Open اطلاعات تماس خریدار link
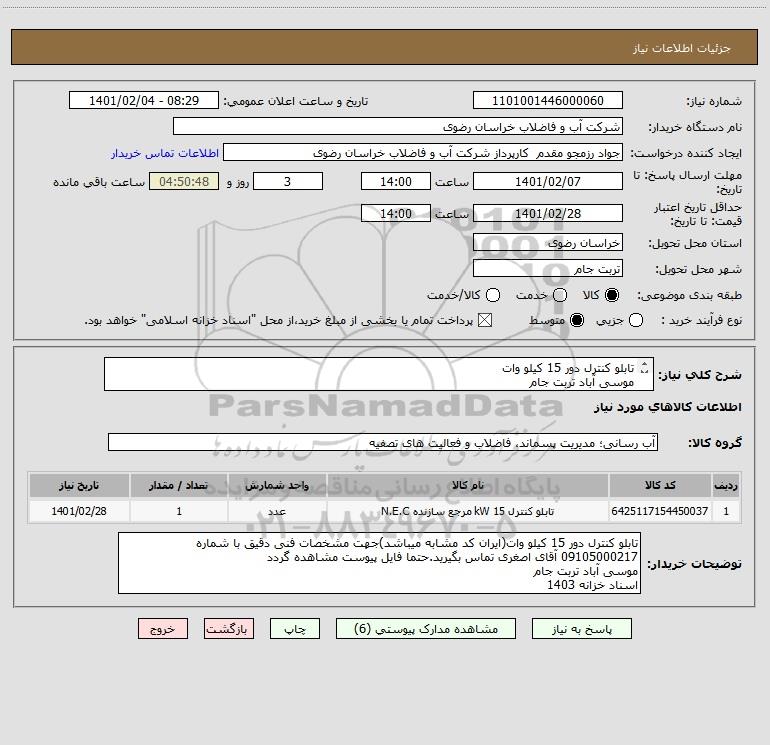Image resolution: width=770 pixels, height=745 pixels. tap(165, 153)
